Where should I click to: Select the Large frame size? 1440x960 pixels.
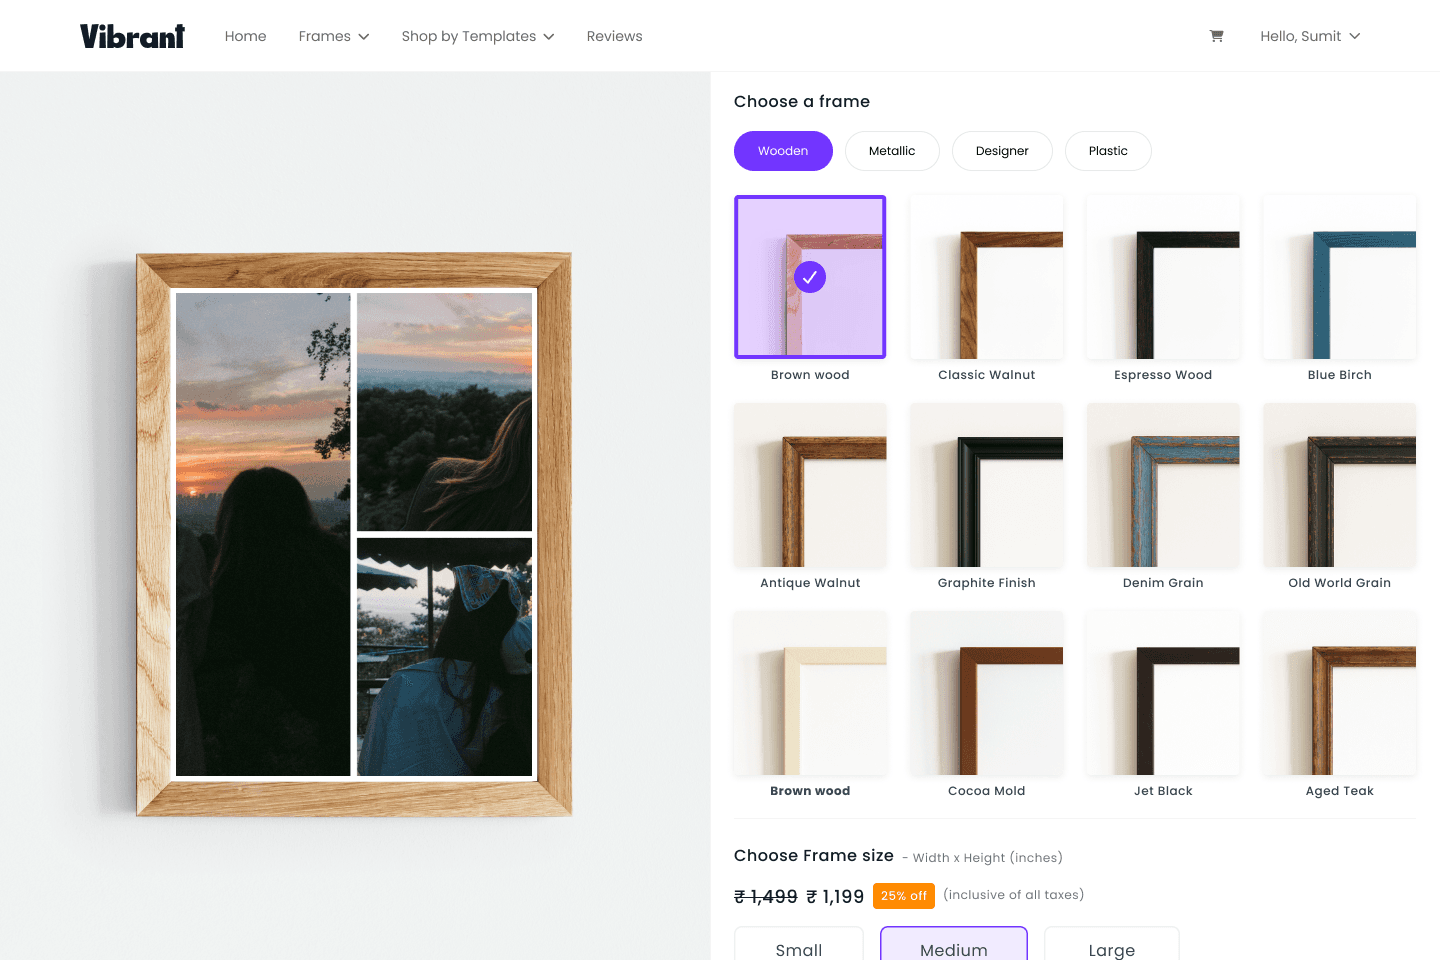point(1111,946)
